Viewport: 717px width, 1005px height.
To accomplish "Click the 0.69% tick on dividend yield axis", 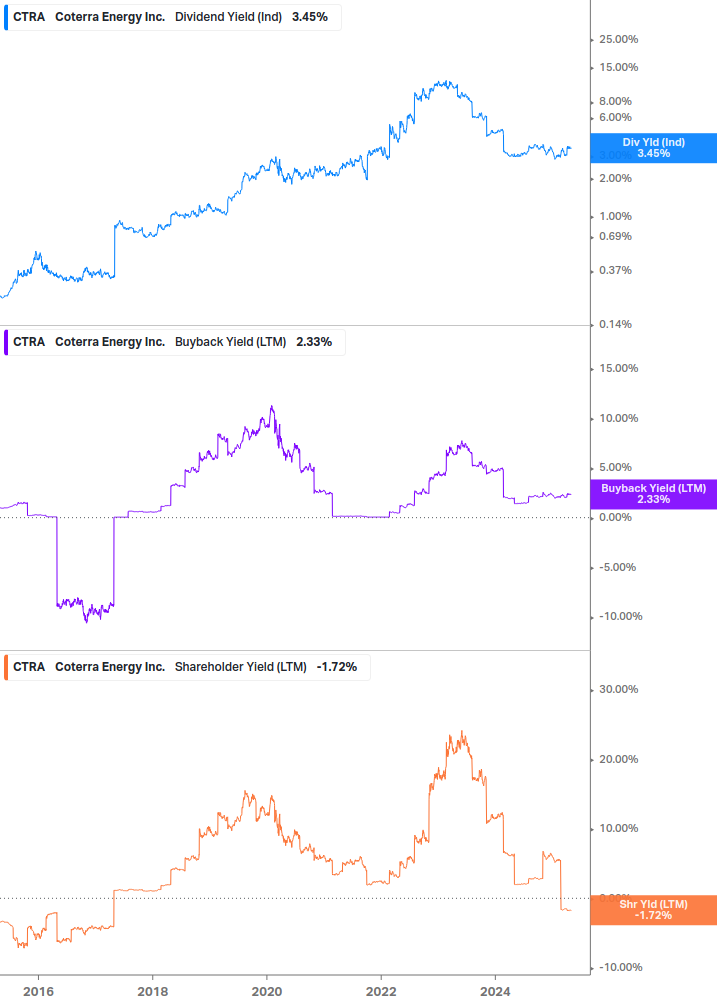I will coord(615,237).
